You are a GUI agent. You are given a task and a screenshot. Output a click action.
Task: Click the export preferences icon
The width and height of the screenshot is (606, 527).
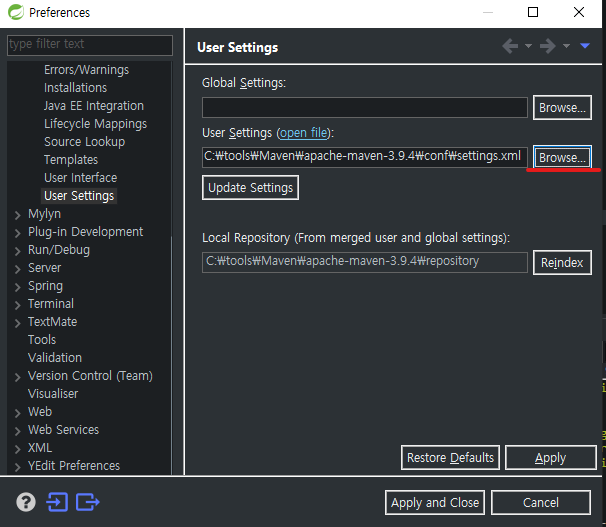[x=88, y=502]
